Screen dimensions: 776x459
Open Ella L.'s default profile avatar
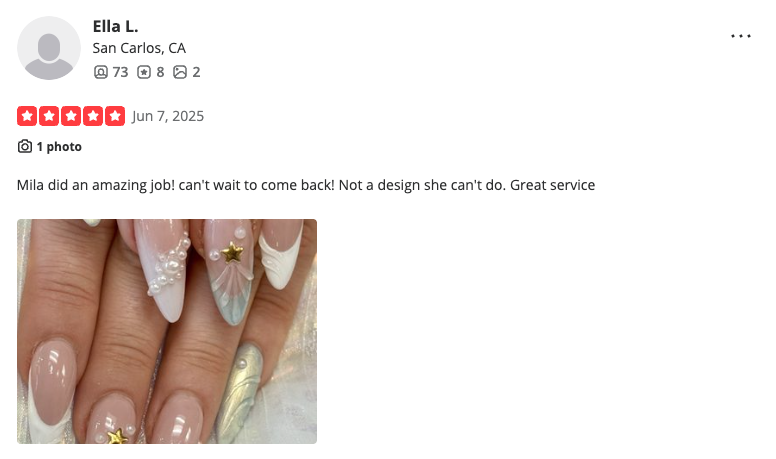click(49, 48)
